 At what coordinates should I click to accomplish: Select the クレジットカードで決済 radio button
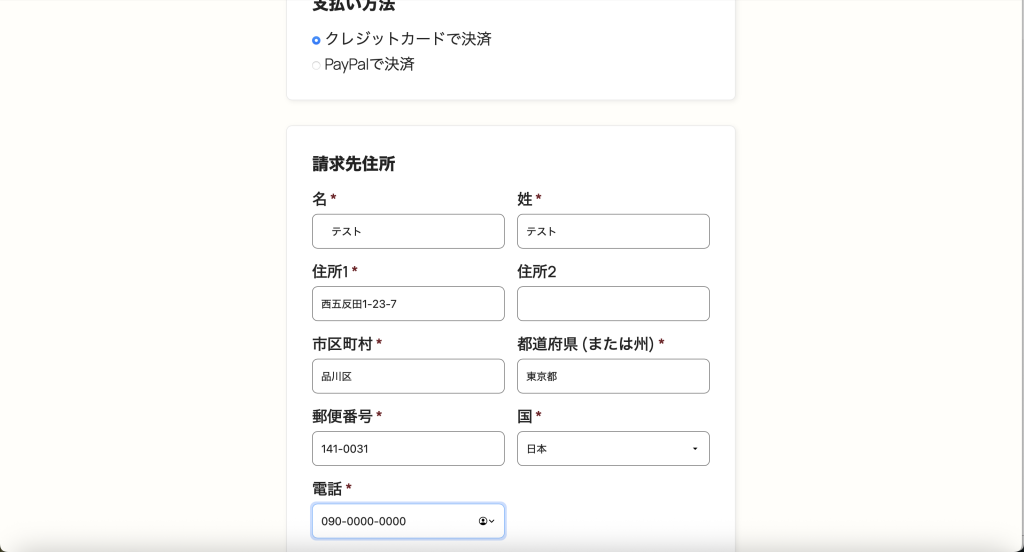tap(316, 40)
